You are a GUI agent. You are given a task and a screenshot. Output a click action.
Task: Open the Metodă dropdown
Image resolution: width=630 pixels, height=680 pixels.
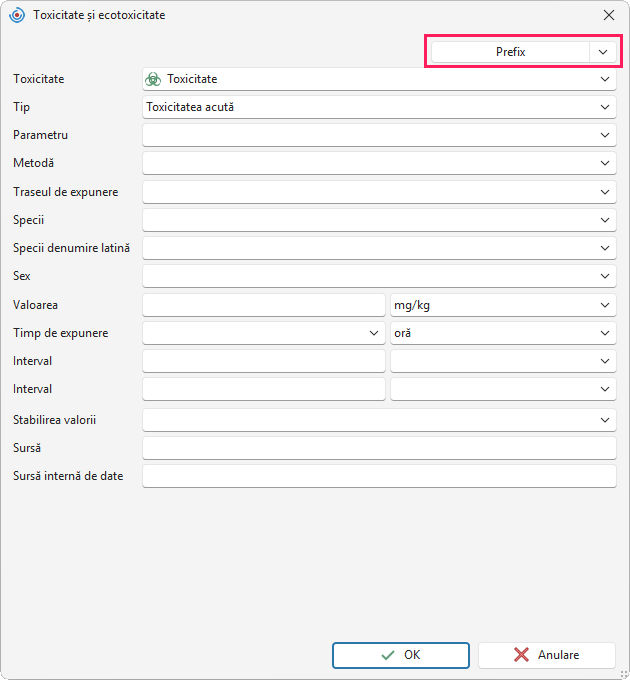click(x=379, y=163)
